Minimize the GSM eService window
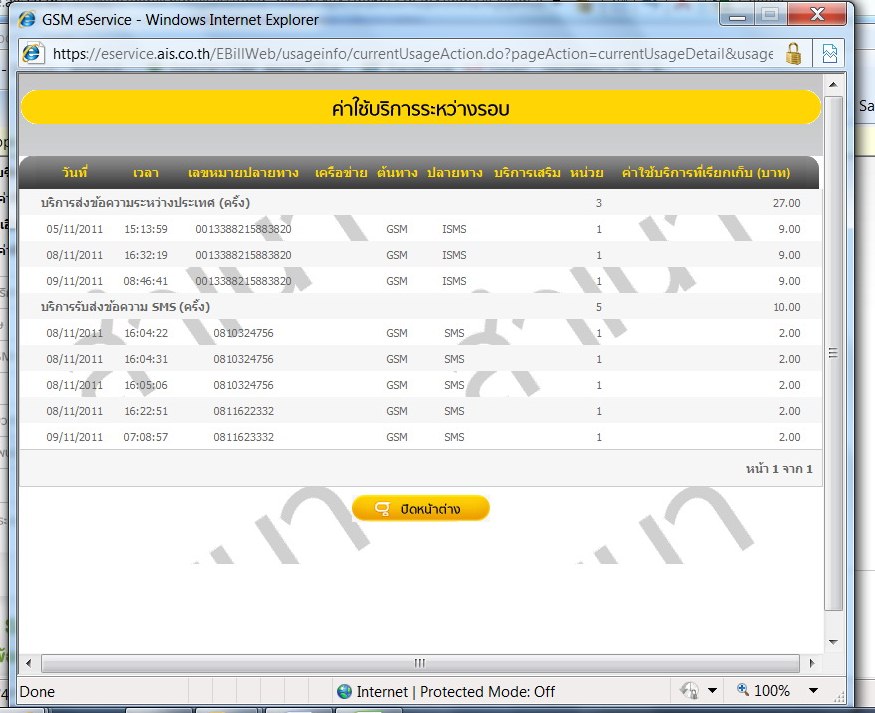 click(737, 15)
